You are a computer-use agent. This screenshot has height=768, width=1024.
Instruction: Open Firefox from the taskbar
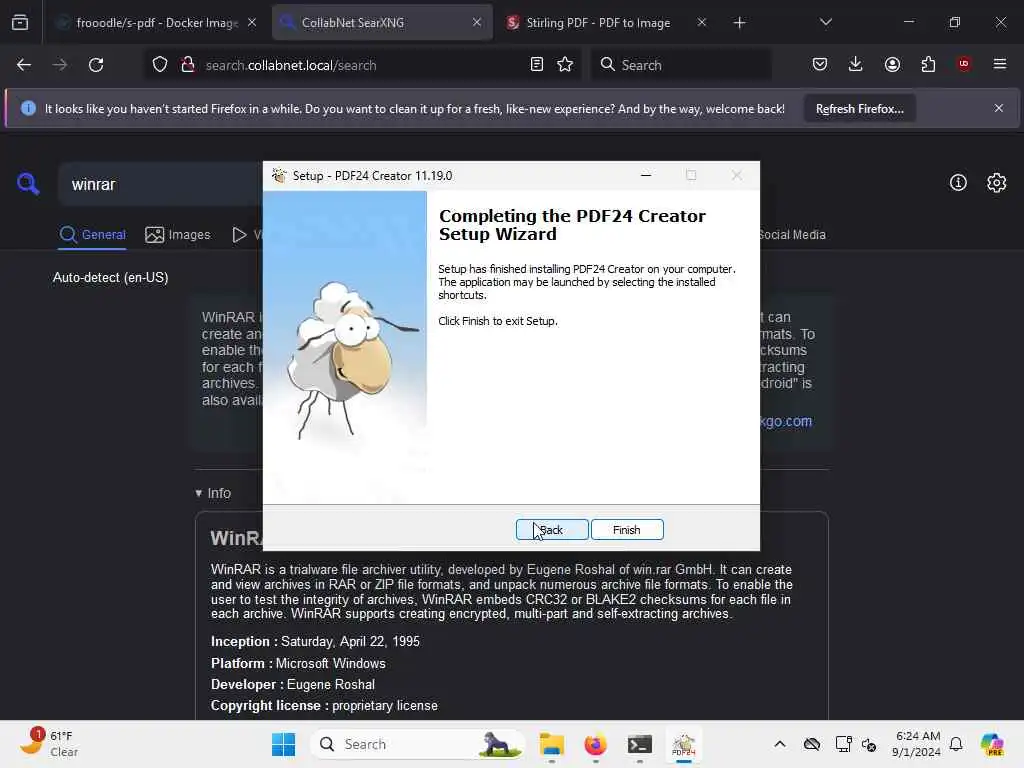596,744
